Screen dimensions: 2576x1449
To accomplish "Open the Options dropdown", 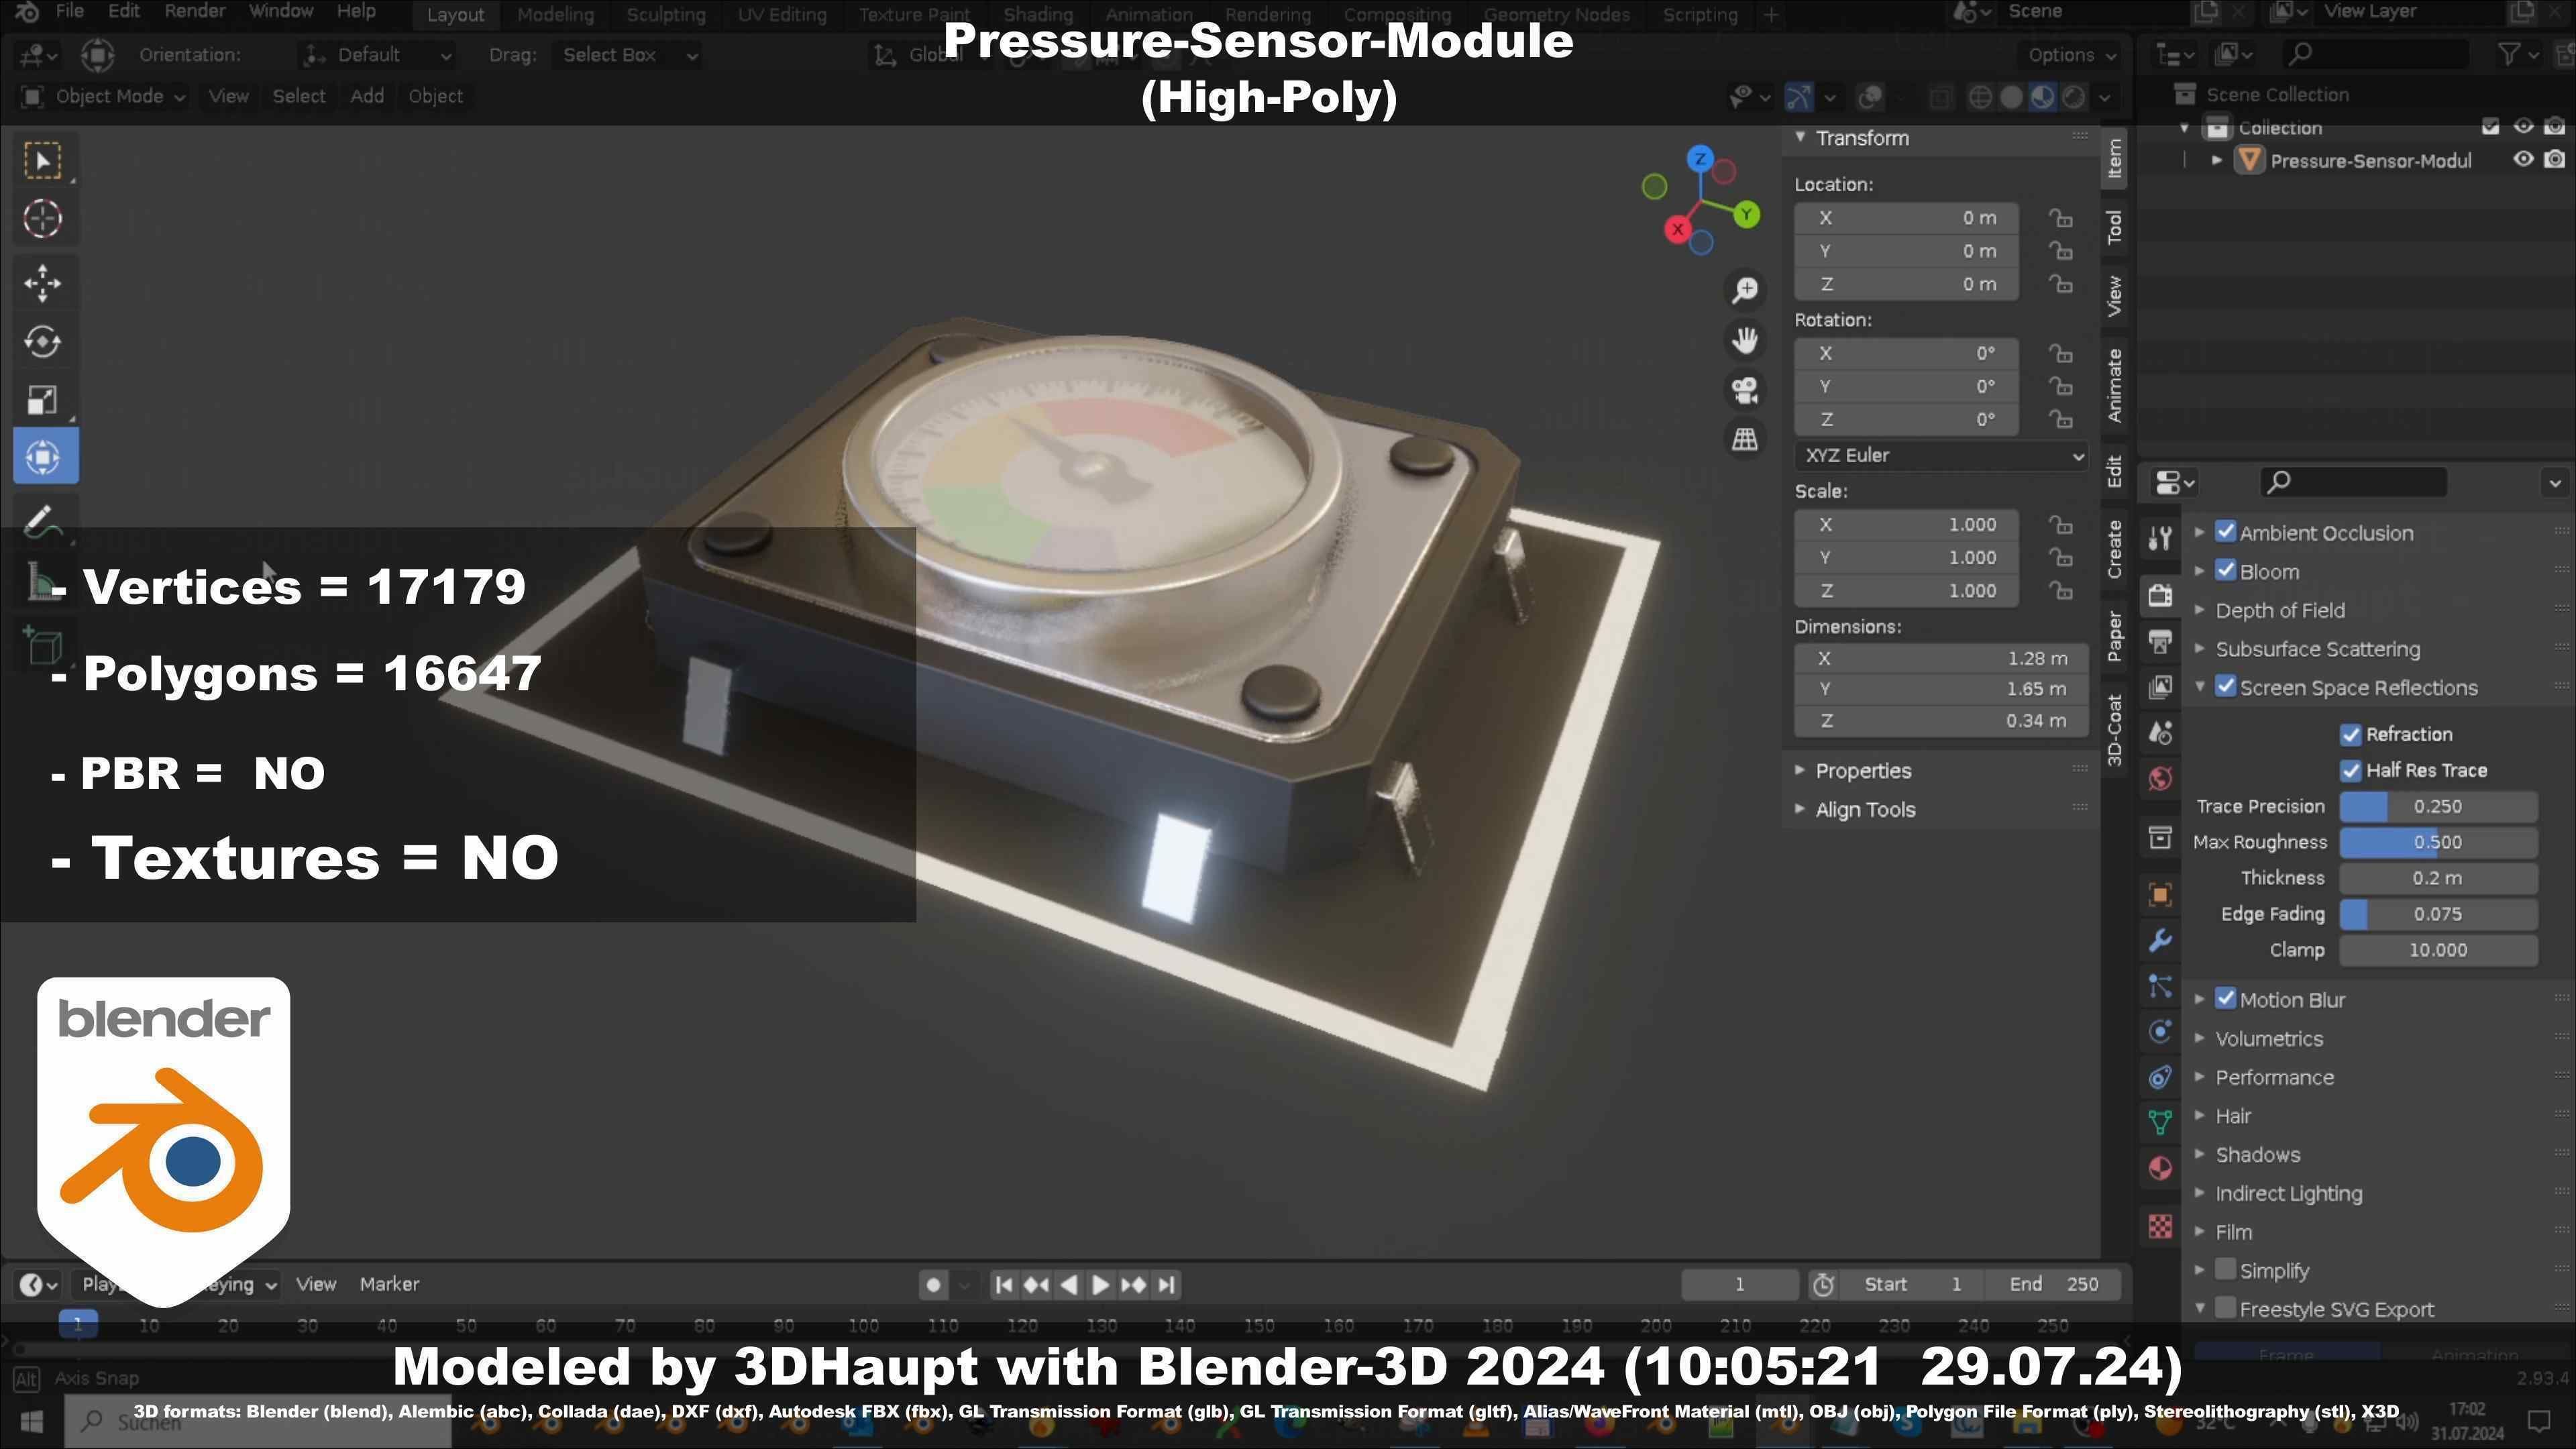I will (2071, 55).
